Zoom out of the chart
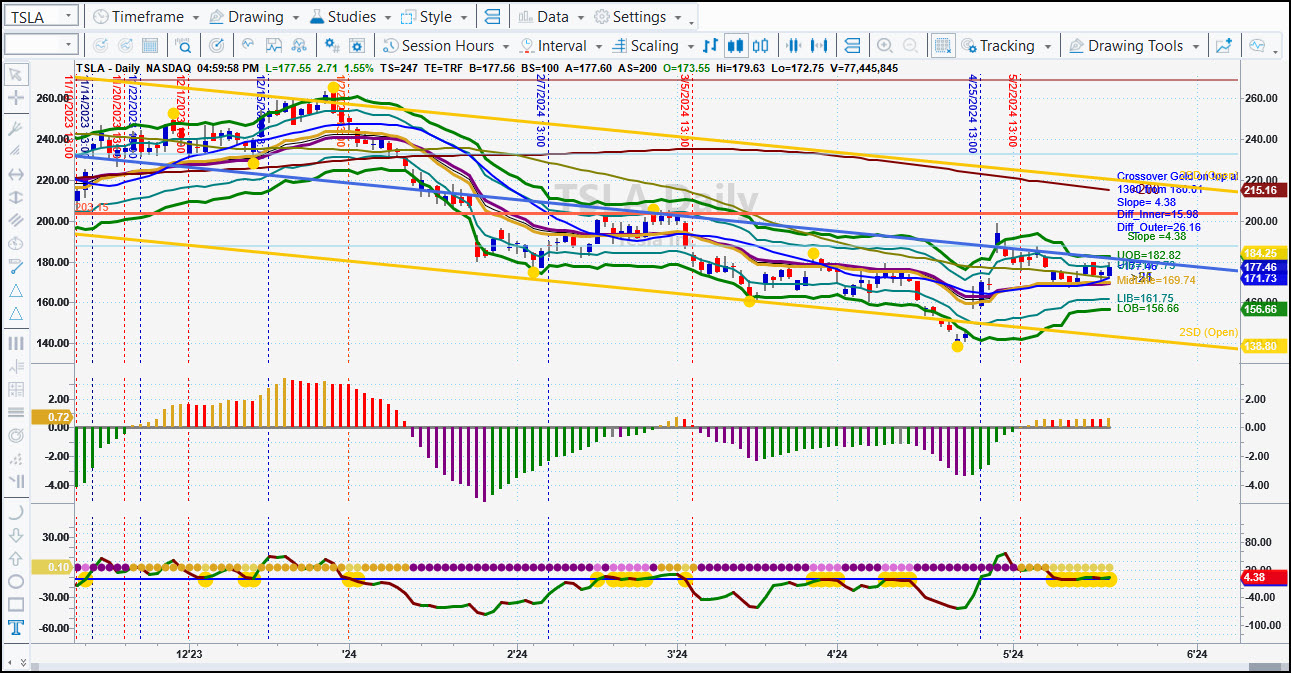Image resolution: width=1291 pixels, height=673 pixels. click(x=910, y=46)
